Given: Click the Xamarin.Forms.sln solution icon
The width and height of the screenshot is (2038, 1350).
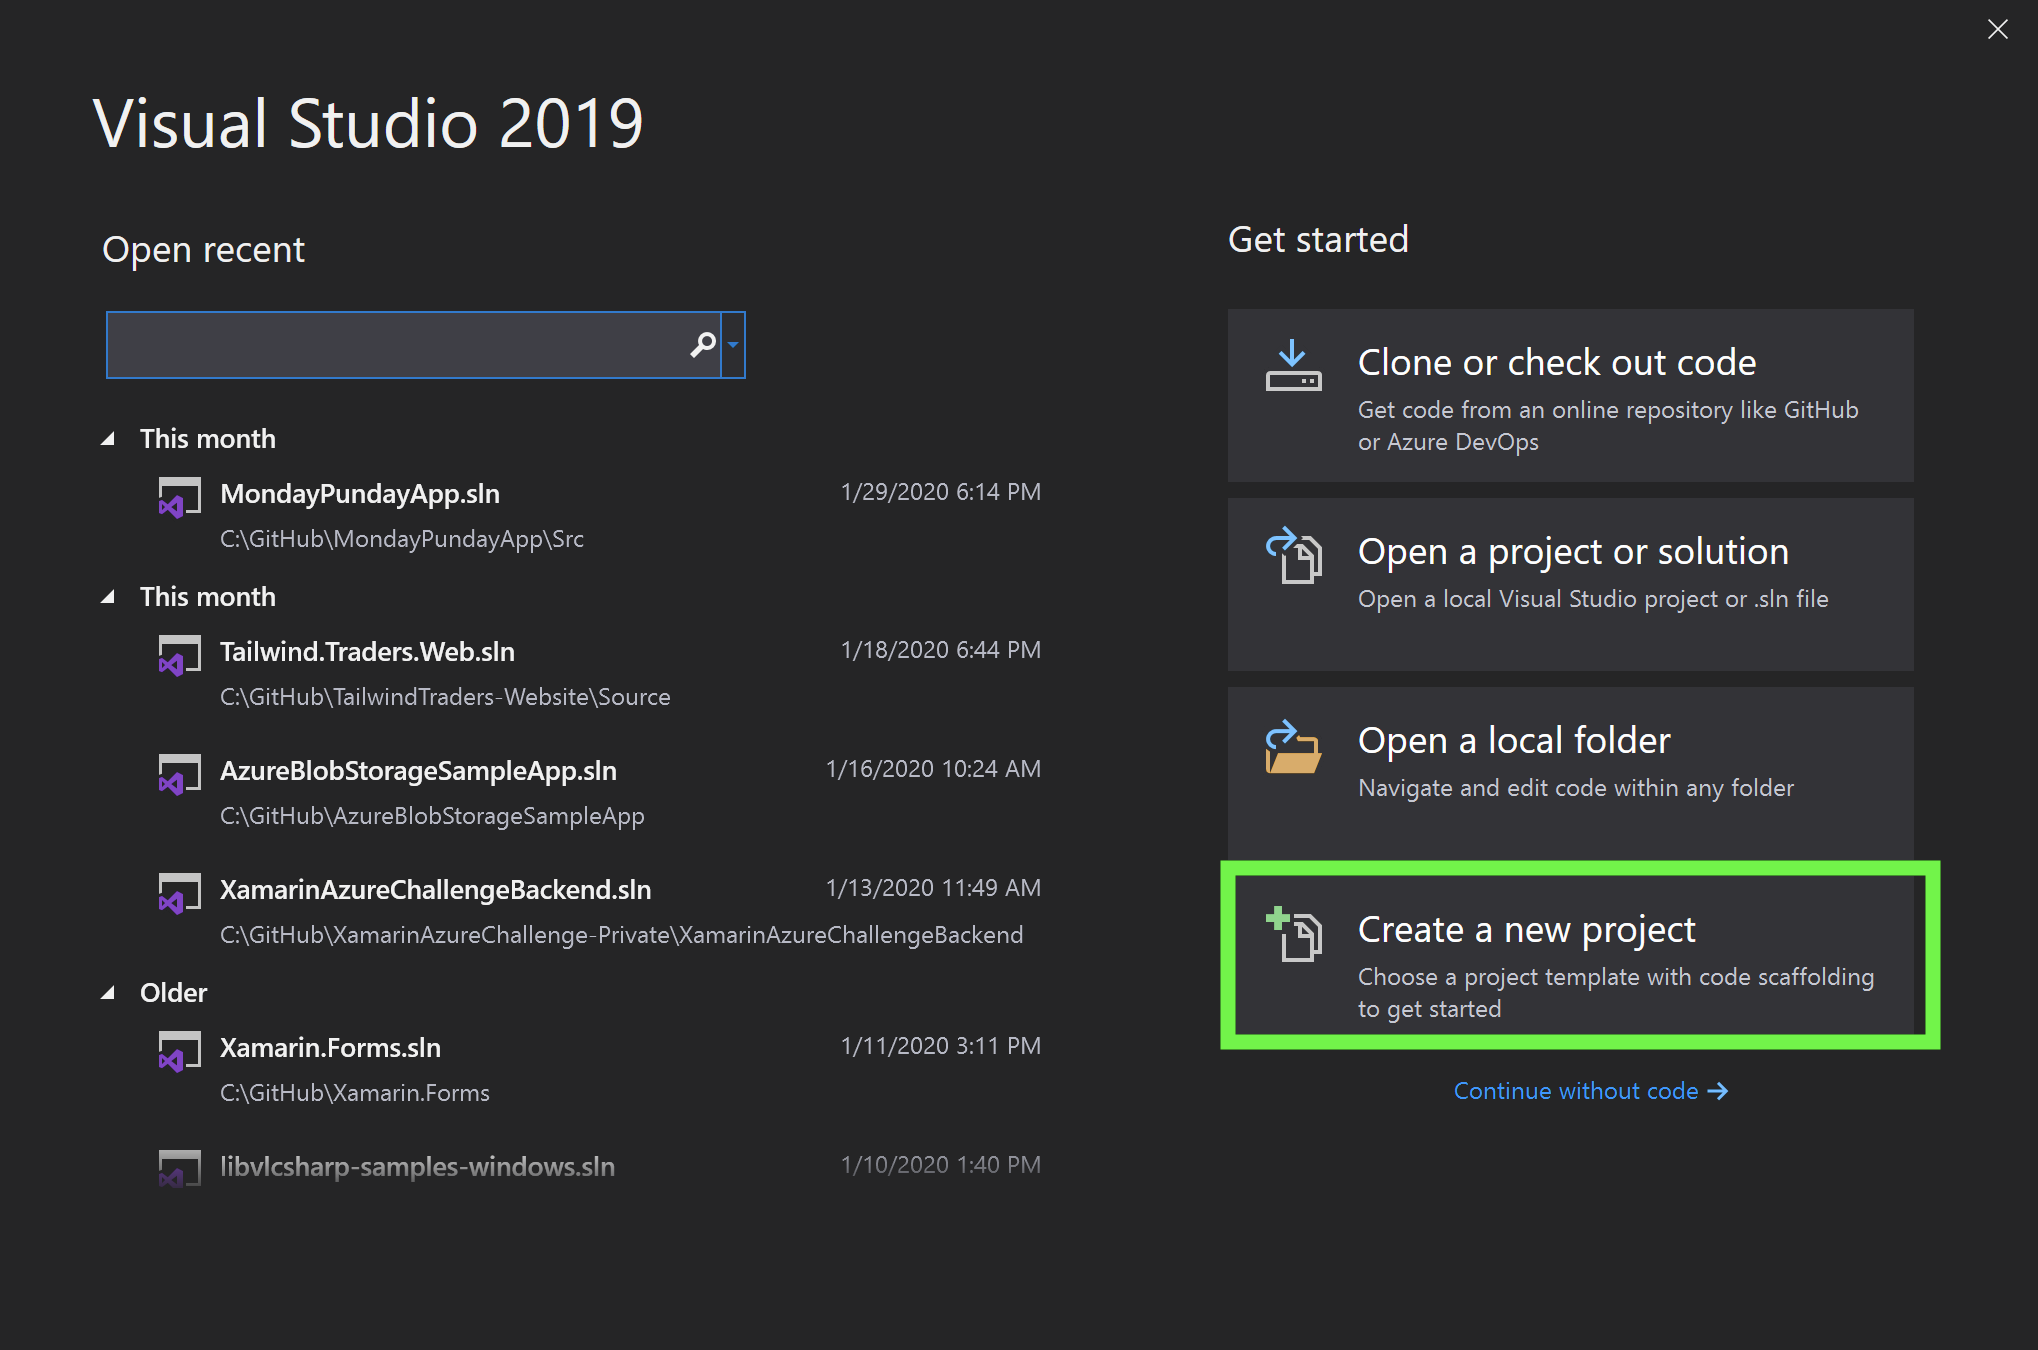Looking at the screenshot, I should pyautogui.click(x=179, y=1051).
